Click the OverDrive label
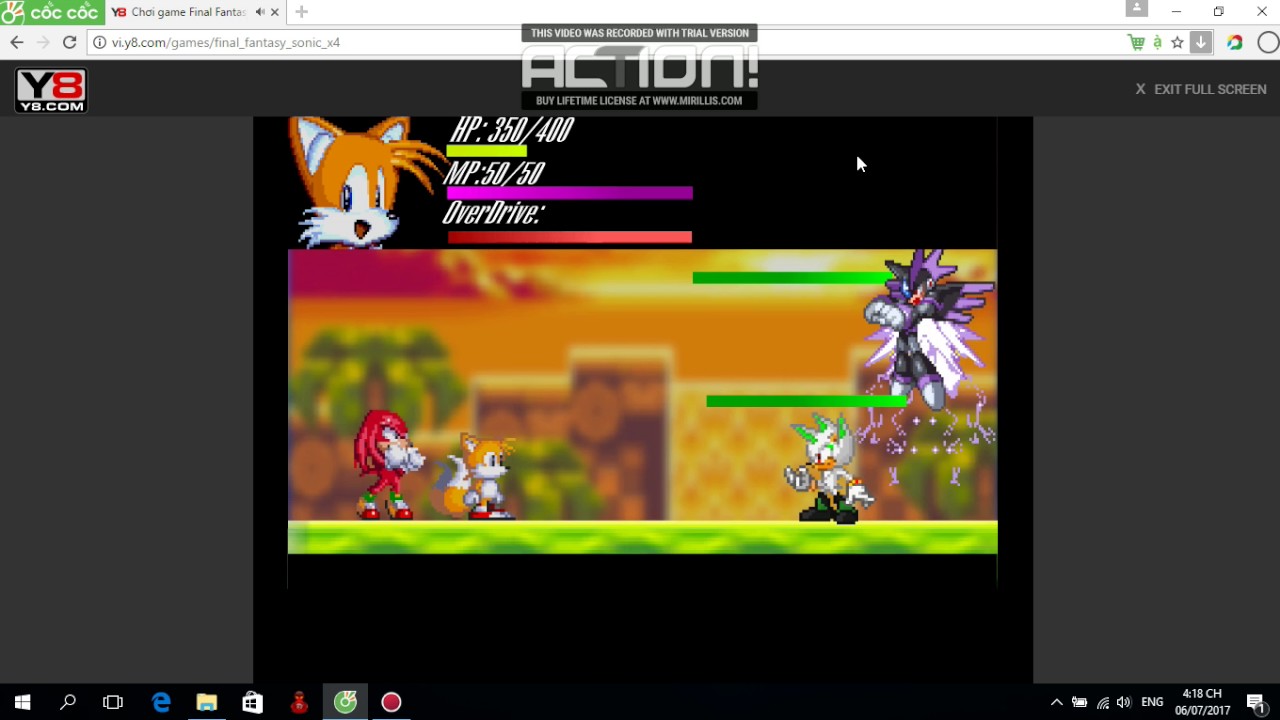The width and height of the screenshot is (1280, 720). click(x=493, y=213)
